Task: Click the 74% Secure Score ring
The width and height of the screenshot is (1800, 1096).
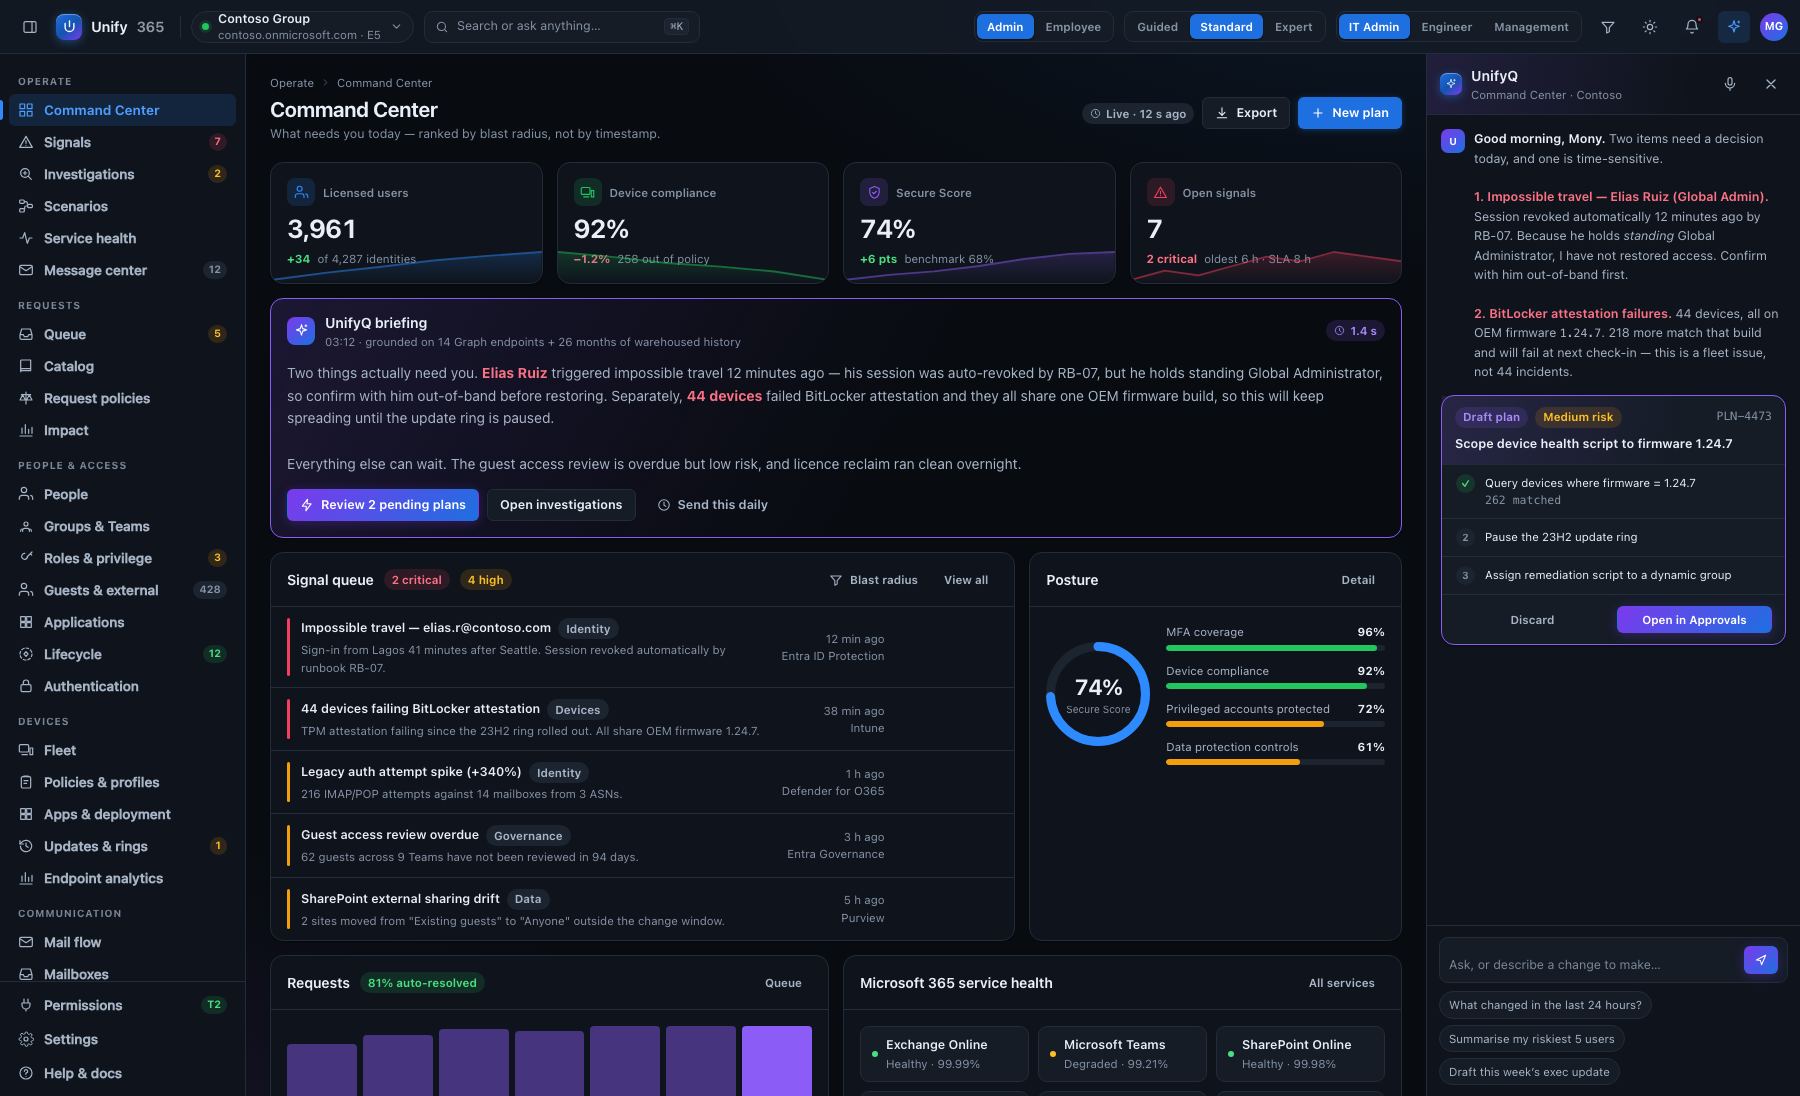Action: point(1098,694)
